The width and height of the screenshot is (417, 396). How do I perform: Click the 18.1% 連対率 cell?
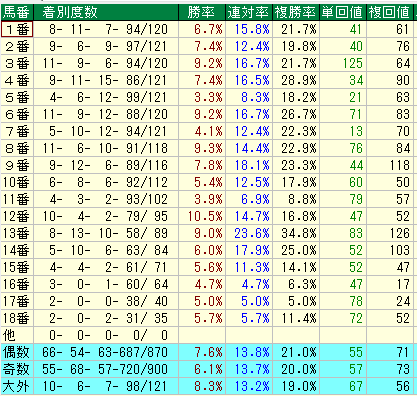249,165
